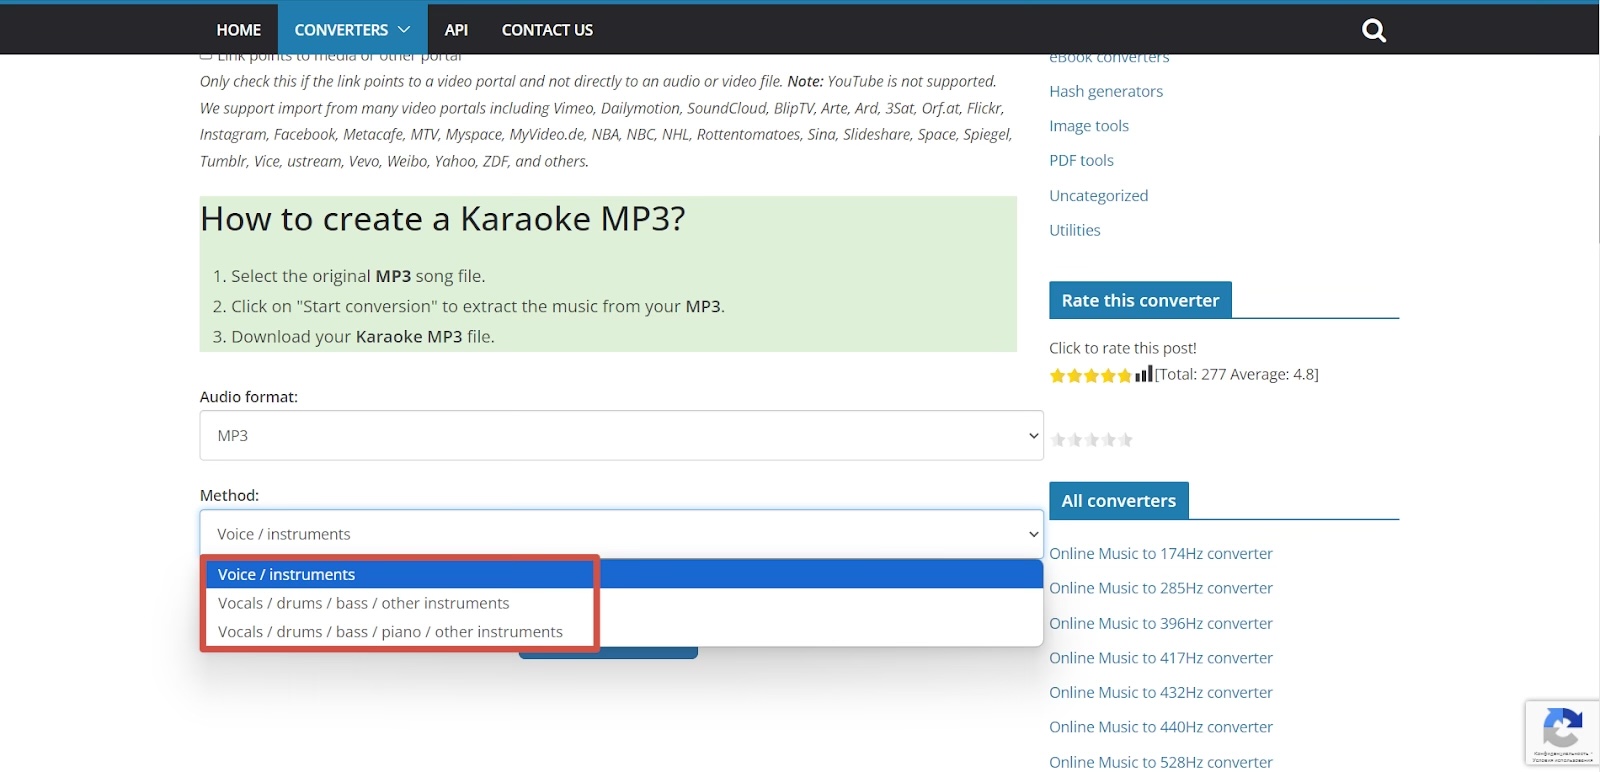Open the Contact Us page
This screenshot has width=1600, height=772.
pyautogui.click(x=547, y=30)
